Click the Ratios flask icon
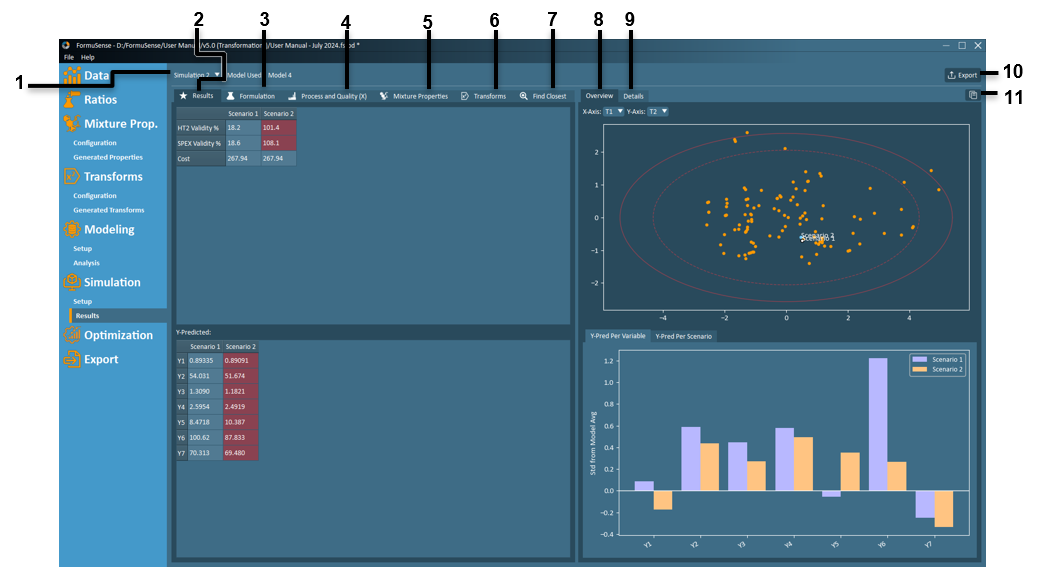1046x567 pixels. (x=71, y=100)
